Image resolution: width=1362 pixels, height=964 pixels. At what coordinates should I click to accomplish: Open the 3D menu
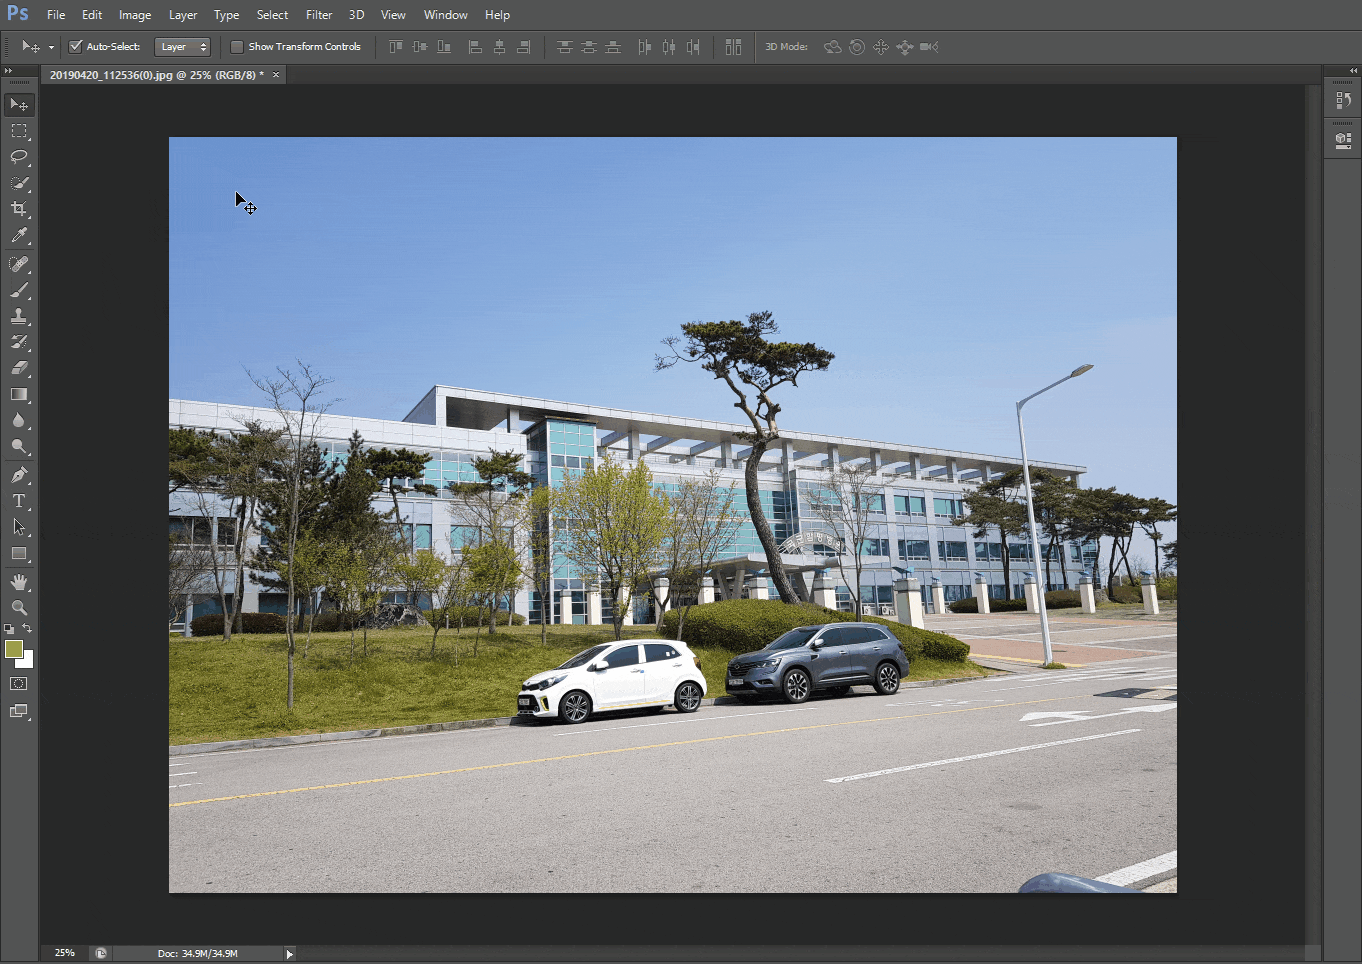coord(356,15)
